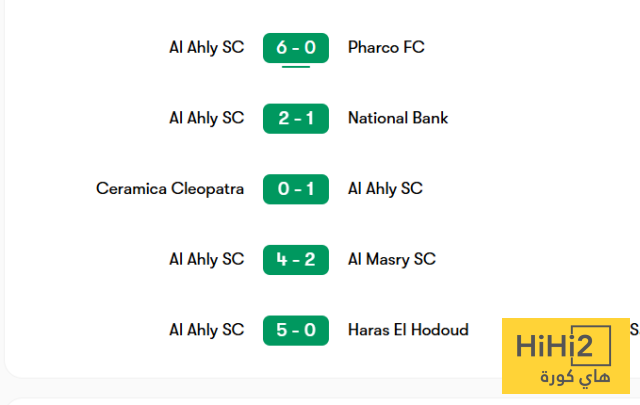Select the 0 - 1 score badge
Viewport: 640px width, 405px height.
pyautogui.click(x=296, y=188)
